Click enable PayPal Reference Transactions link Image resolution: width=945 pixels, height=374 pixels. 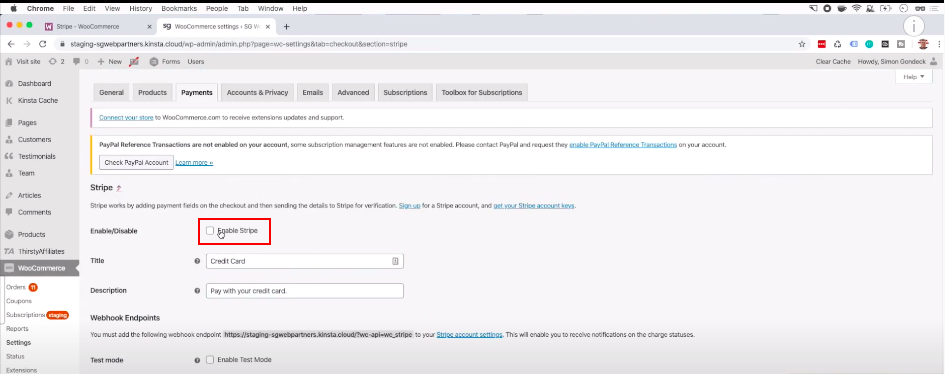[623, 145]
